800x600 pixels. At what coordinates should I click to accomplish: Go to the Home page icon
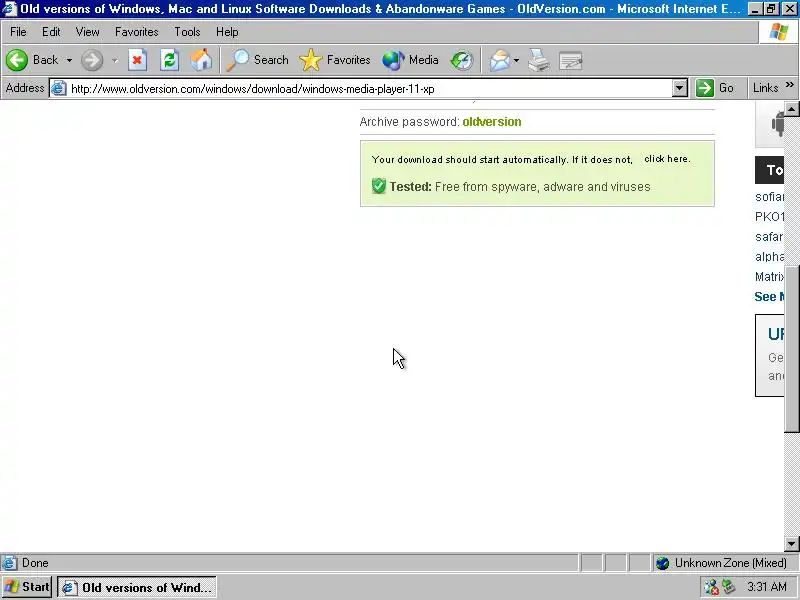pos(201,60)
